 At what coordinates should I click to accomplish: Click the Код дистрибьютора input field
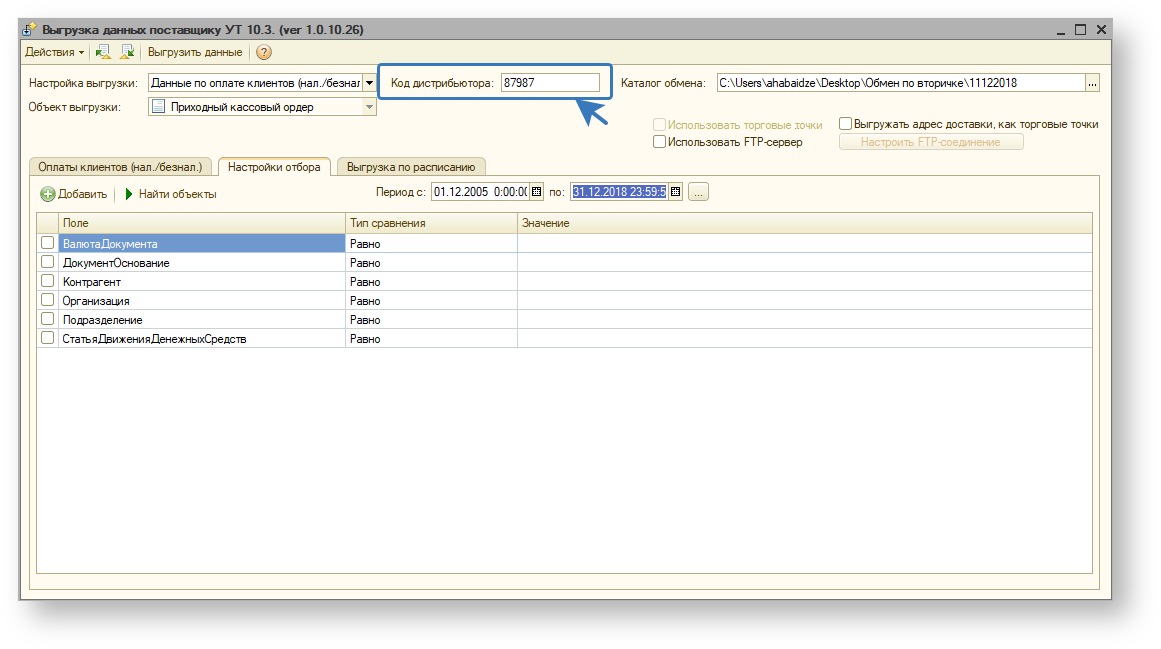click(550, 84)
